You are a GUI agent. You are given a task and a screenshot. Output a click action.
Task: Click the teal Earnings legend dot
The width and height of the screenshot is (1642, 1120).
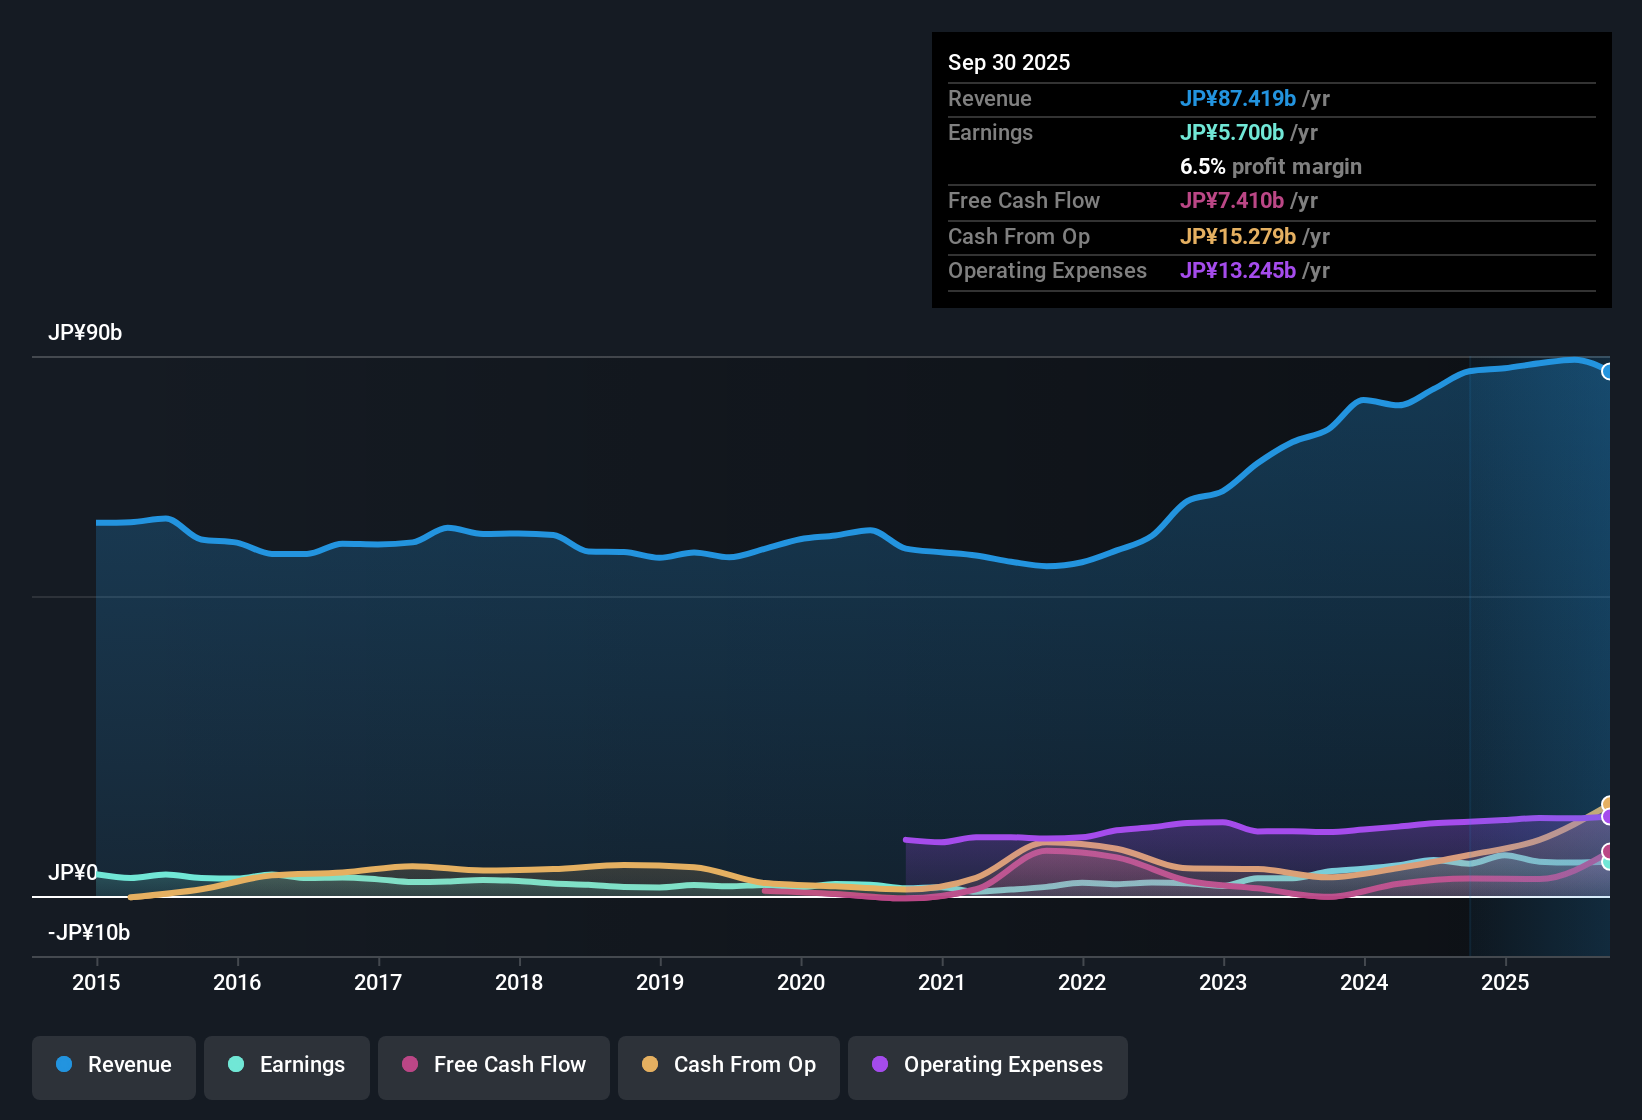(236, 1065)
